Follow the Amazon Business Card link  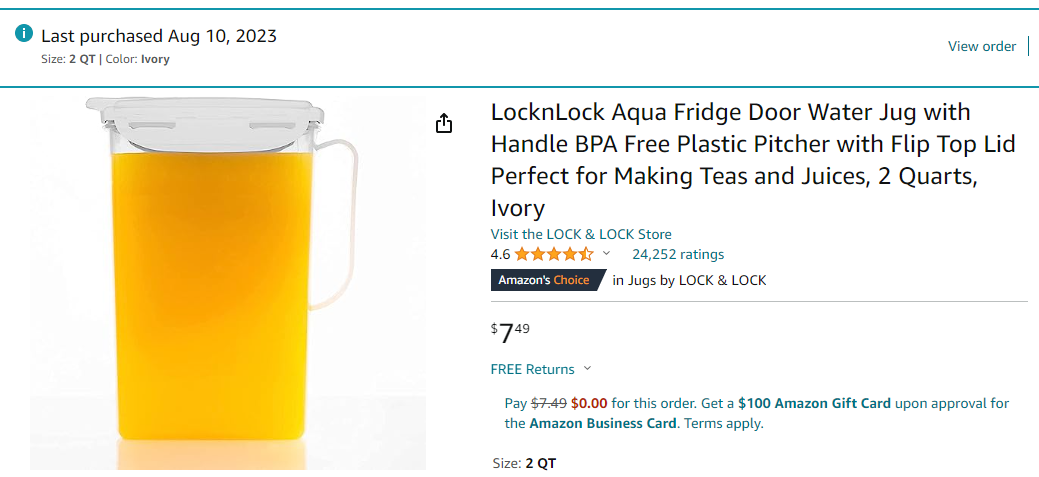(x=604, y=423)
